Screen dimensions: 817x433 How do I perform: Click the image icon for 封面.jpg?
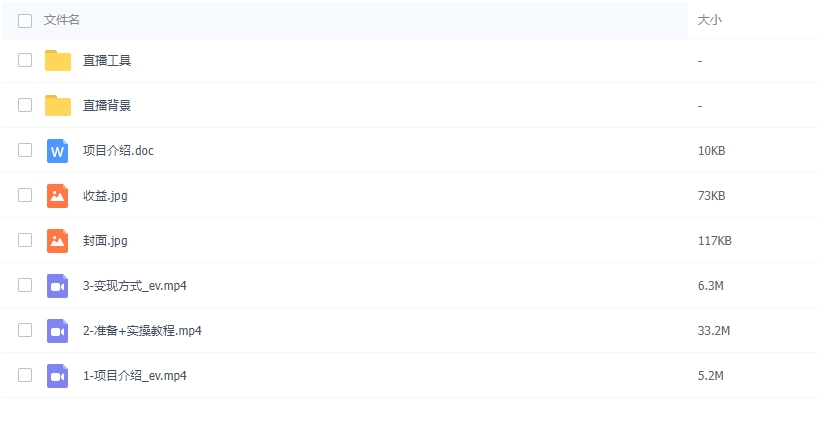57,240
